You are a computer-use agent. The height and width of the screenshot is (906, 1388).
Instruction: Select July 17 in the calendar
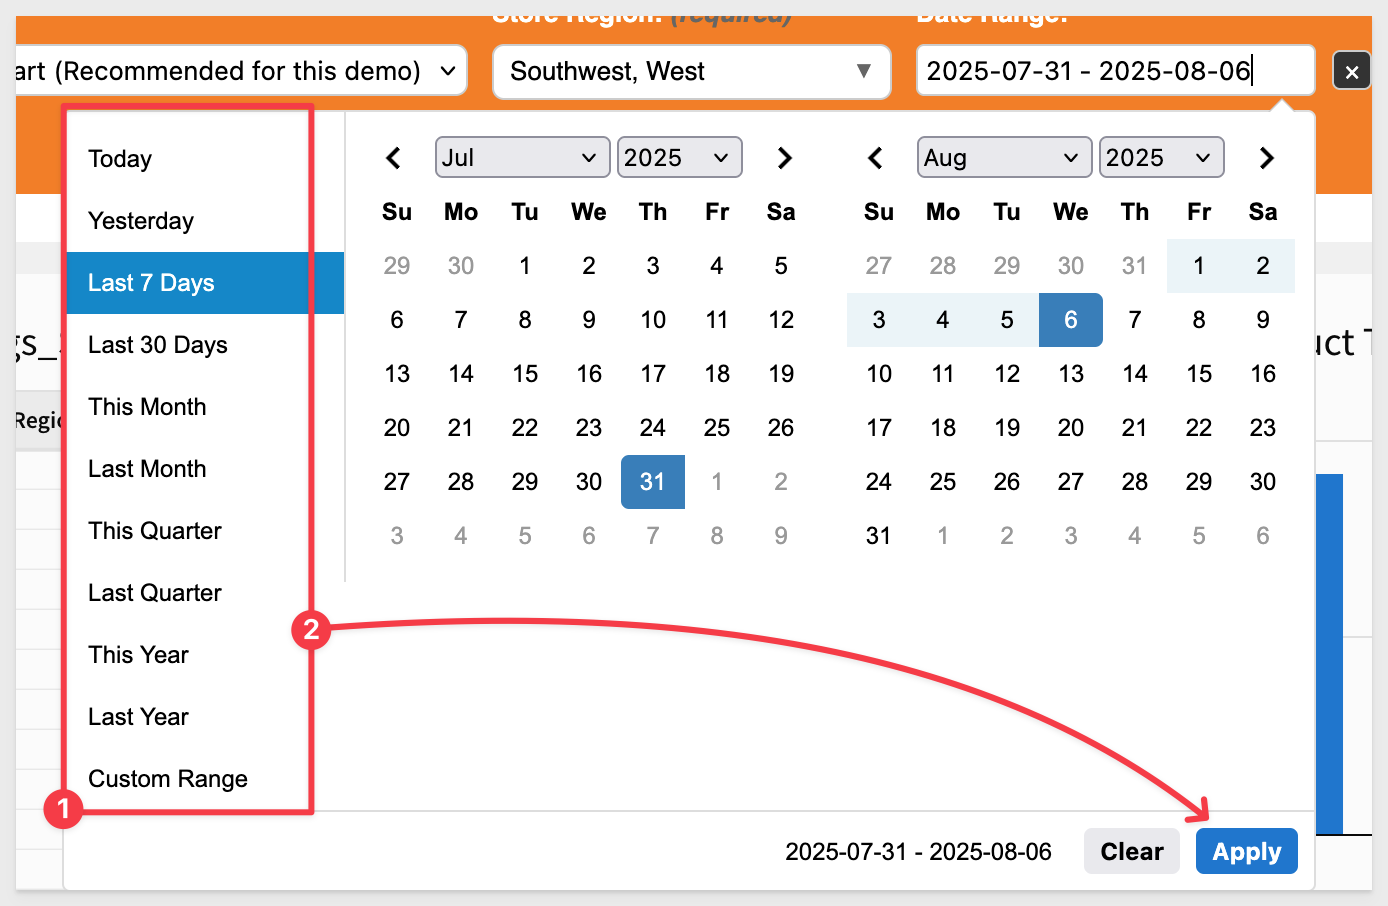coord(653,374)
